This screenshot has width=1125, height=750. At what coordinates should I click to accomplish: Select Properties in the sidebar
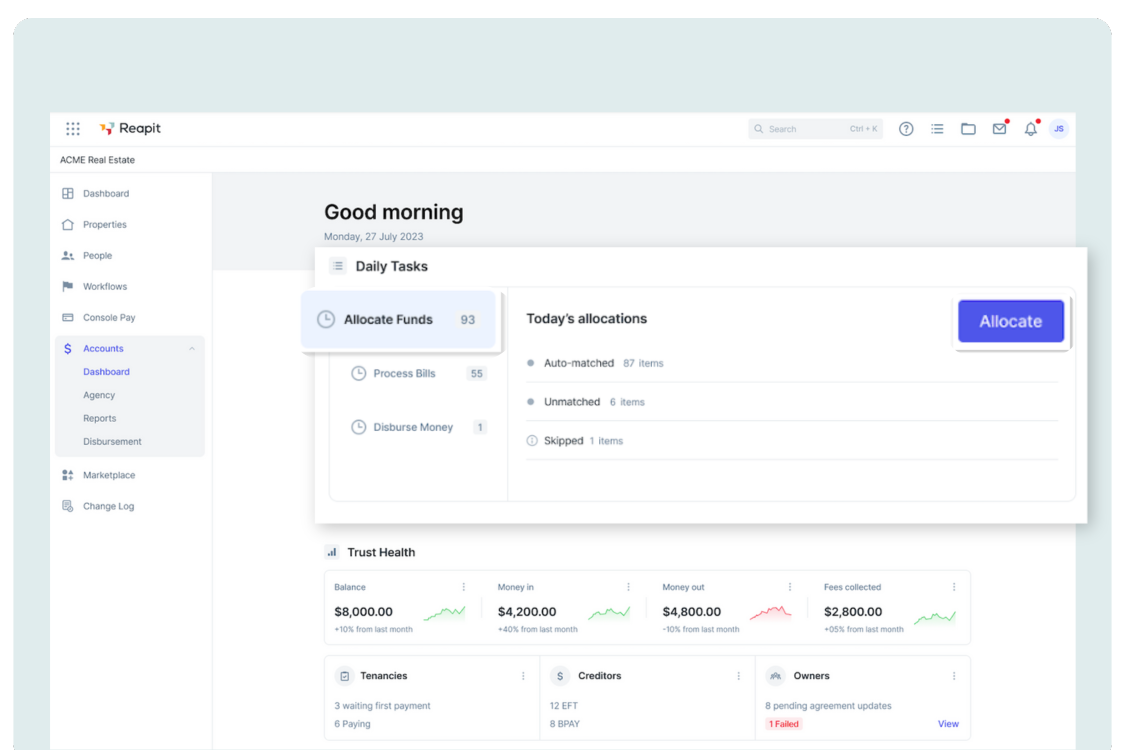[x=104, y=224]
